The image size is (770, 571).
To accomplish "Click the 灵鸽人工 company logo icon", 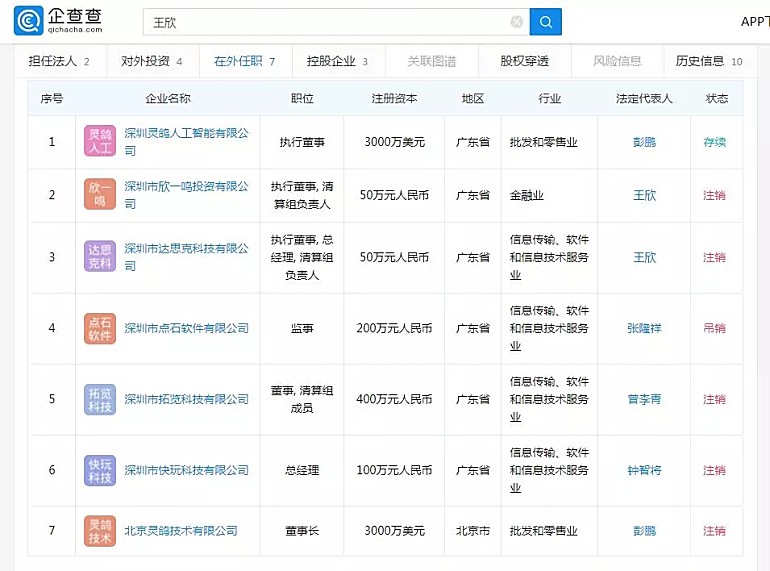I will (100, 141).
